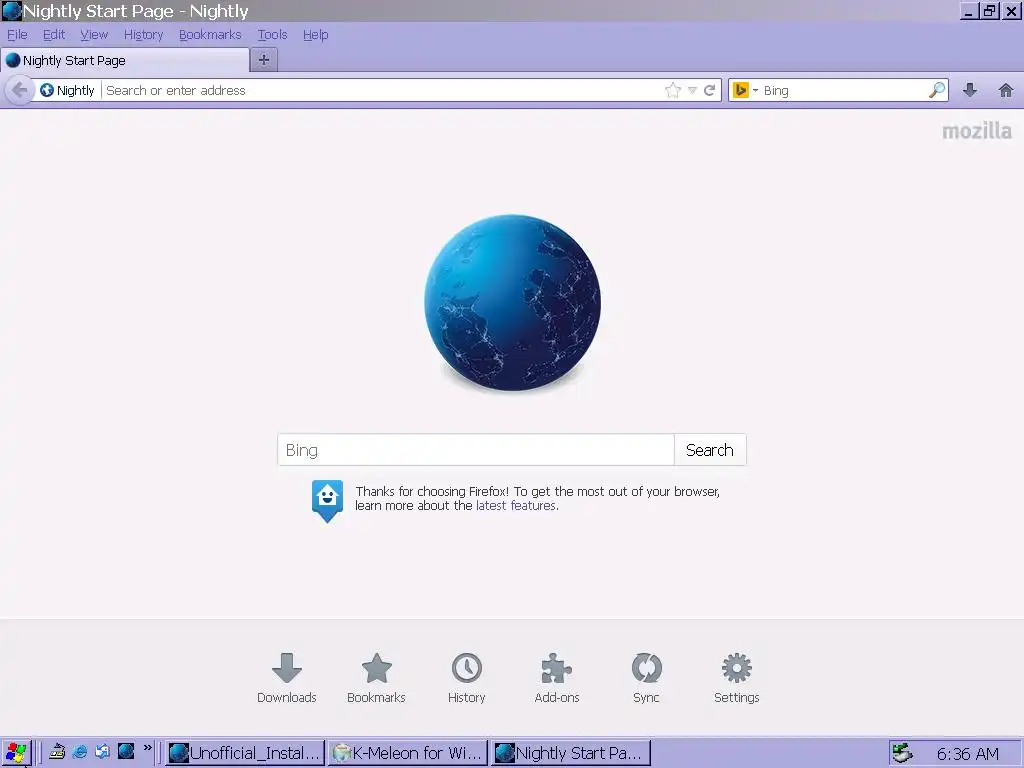This screenshot has height=768, width=1024.
Task: Click the Show Desktop quick launch icon
Action: (57, 752)
